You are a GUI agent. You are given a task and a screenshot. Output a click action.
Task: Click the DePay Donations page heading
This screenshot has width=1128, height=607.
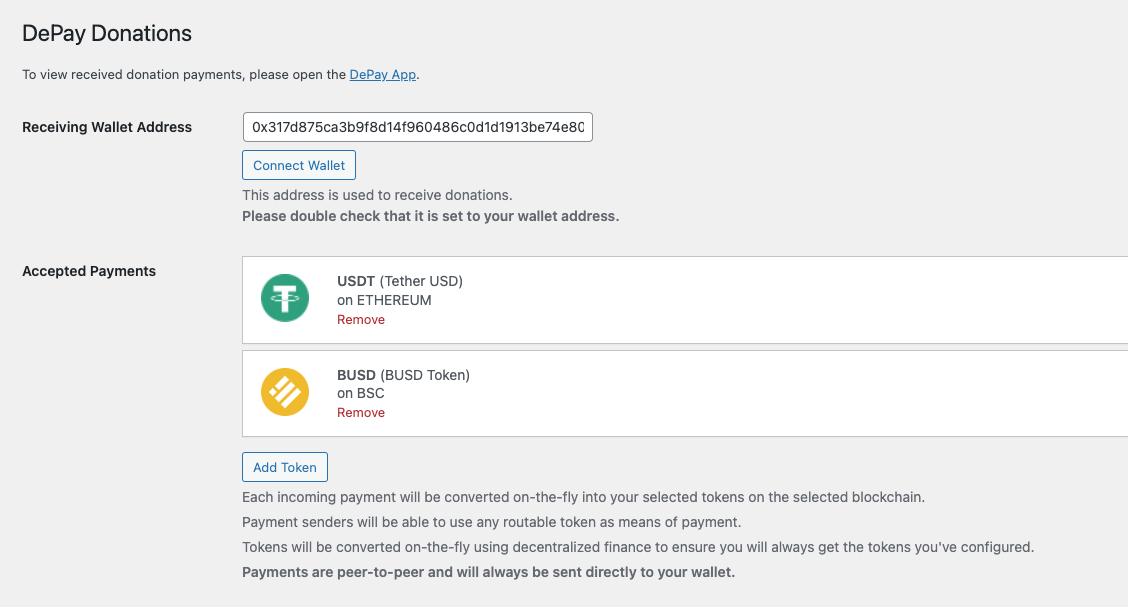107,33
